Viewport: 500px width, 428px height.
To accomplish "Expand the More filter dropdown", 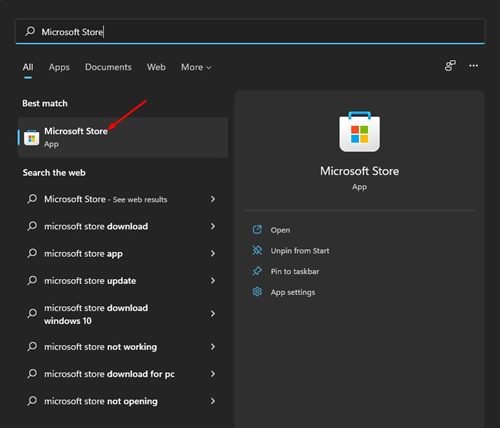I will coord(196,67).
